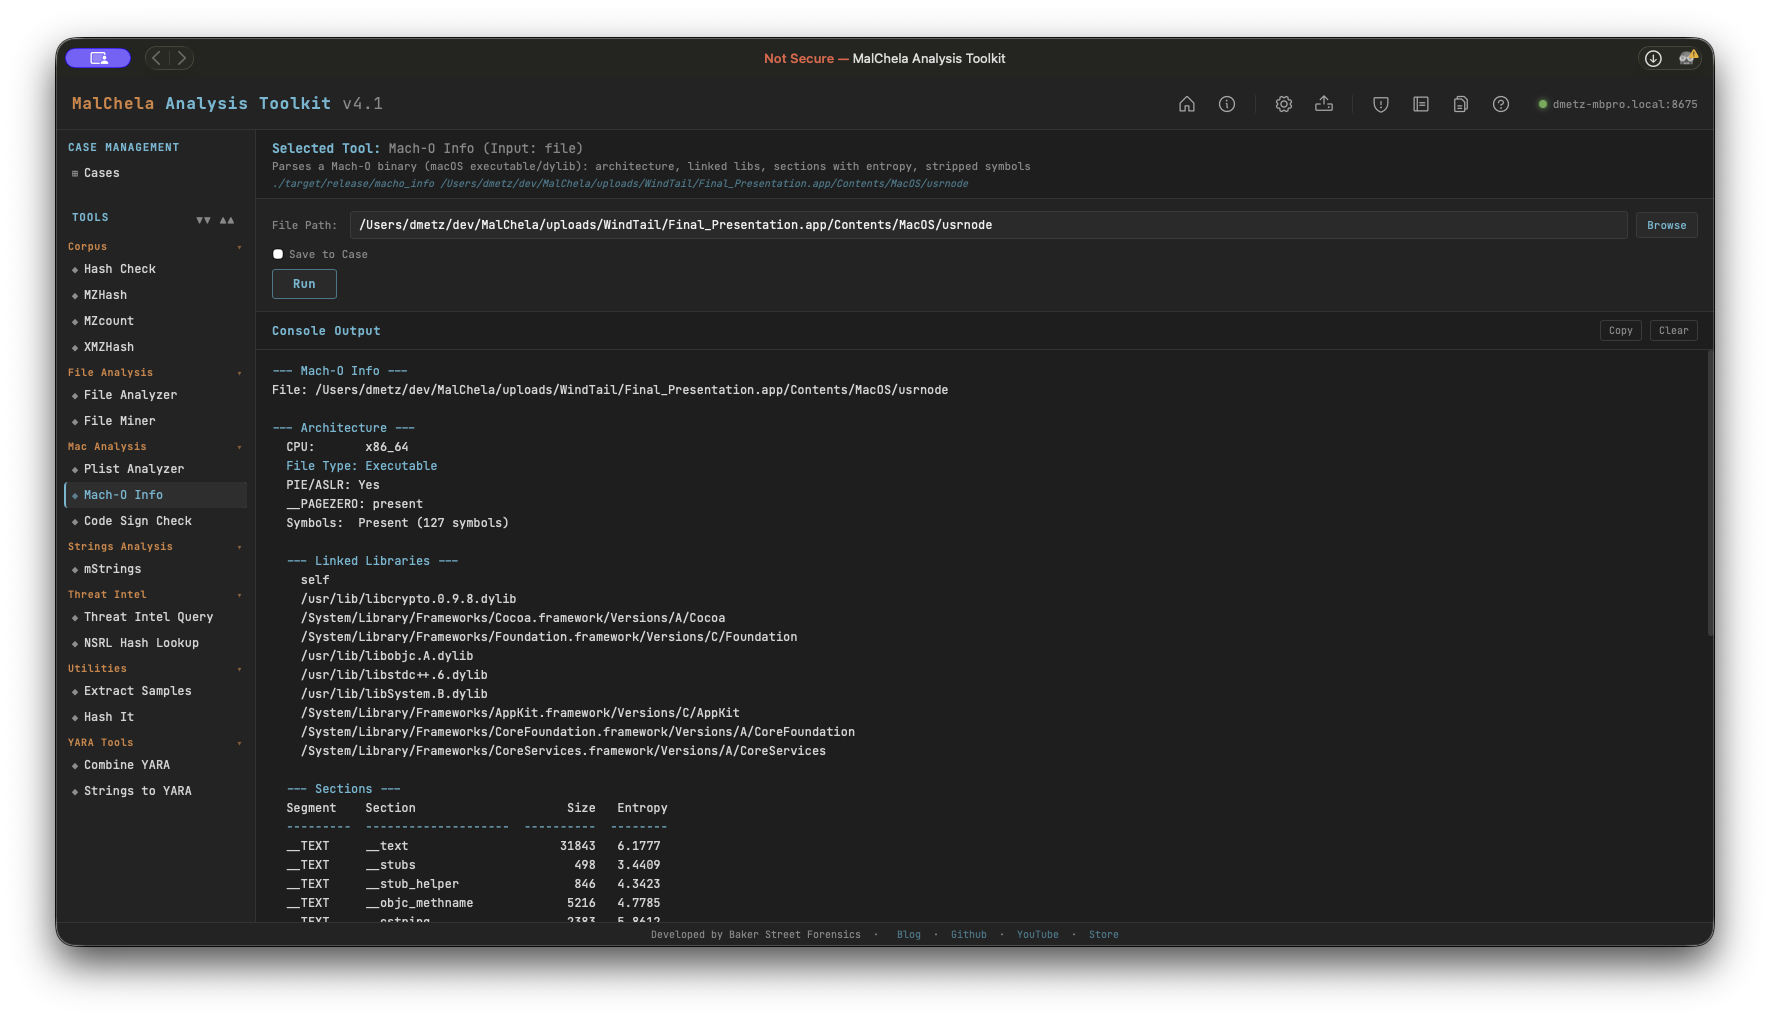
Task: Open the Help question mark icon
Action: [x=1501, y=104]
